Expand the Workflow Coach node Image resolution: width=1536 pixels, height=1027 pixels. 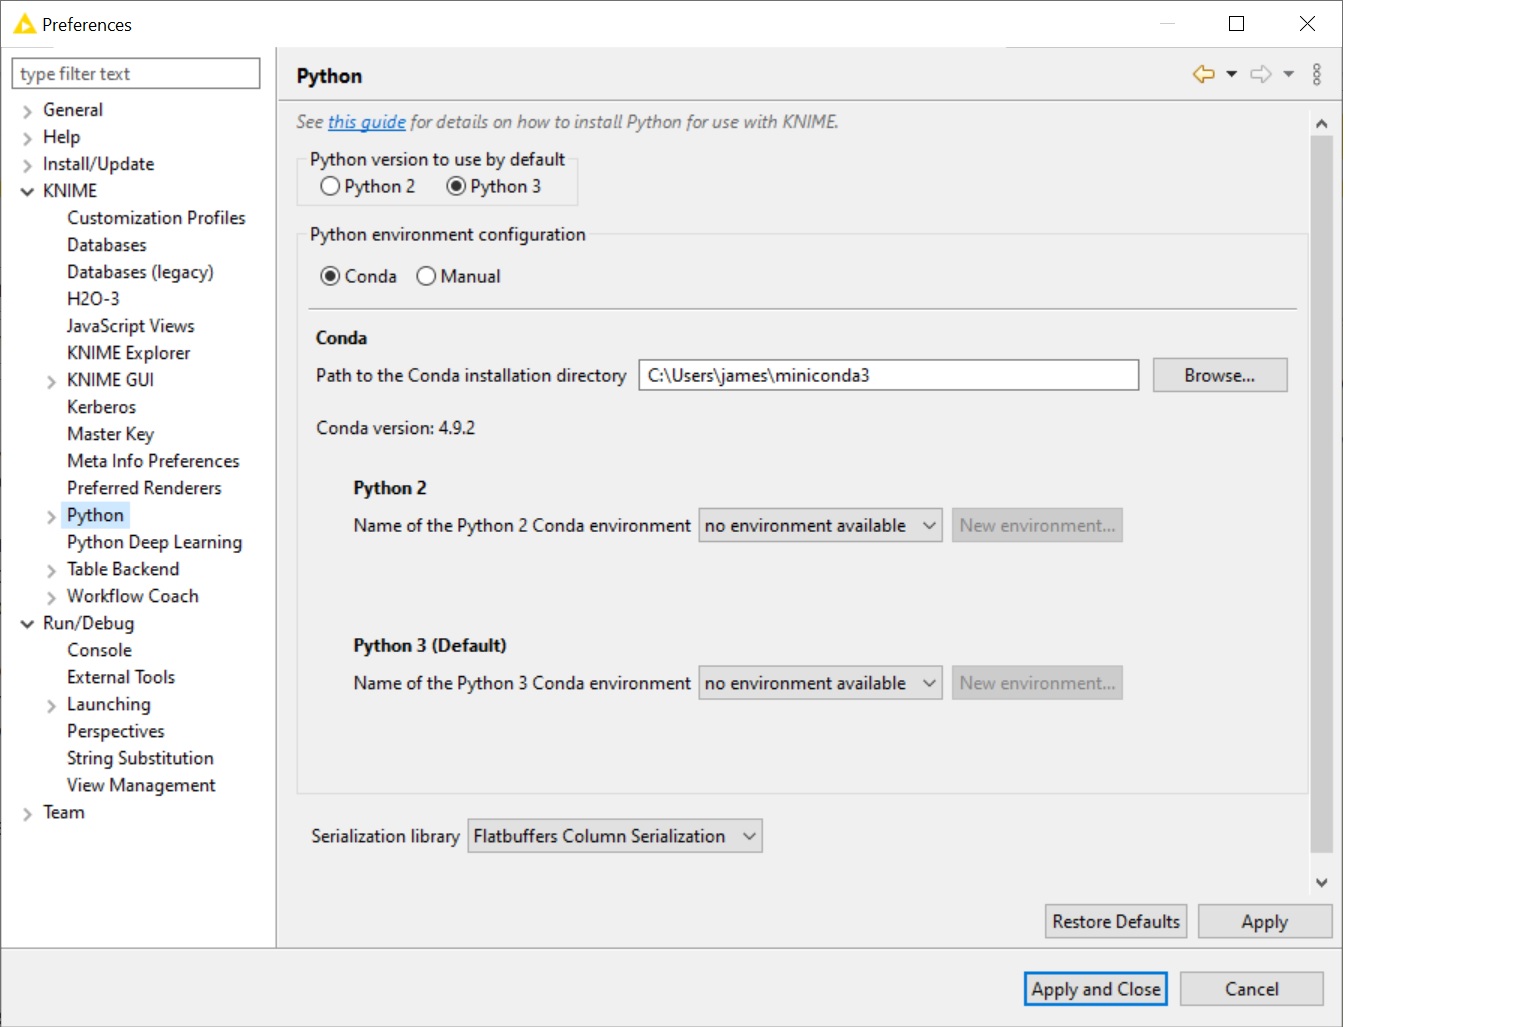click(x=51, y=597)
